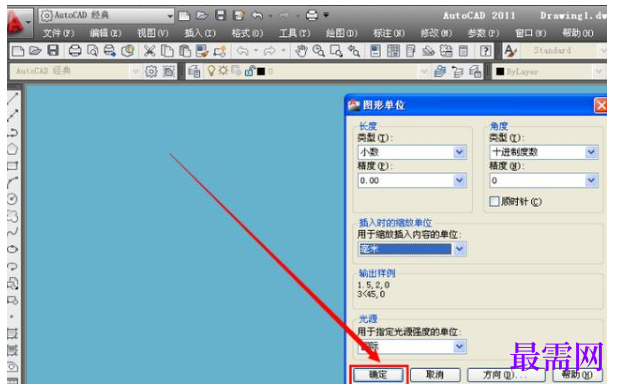The height and width of the screenshot is (388, 622).
Task: Click the 取消 button in the 图形单位 dialog
Action: coord(435,375)
